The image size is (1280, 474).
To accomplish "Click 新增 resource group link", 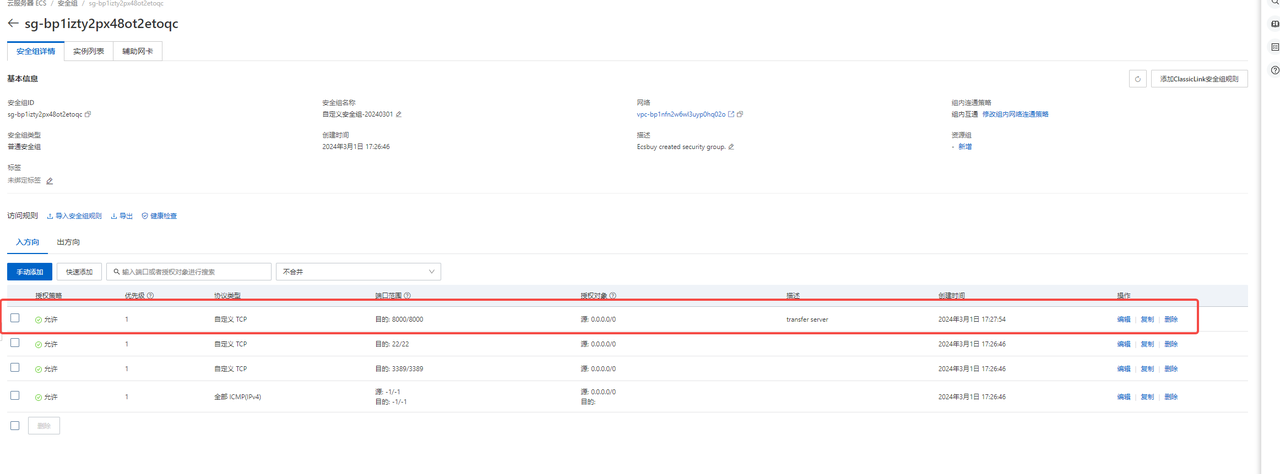I will (965, 147).
